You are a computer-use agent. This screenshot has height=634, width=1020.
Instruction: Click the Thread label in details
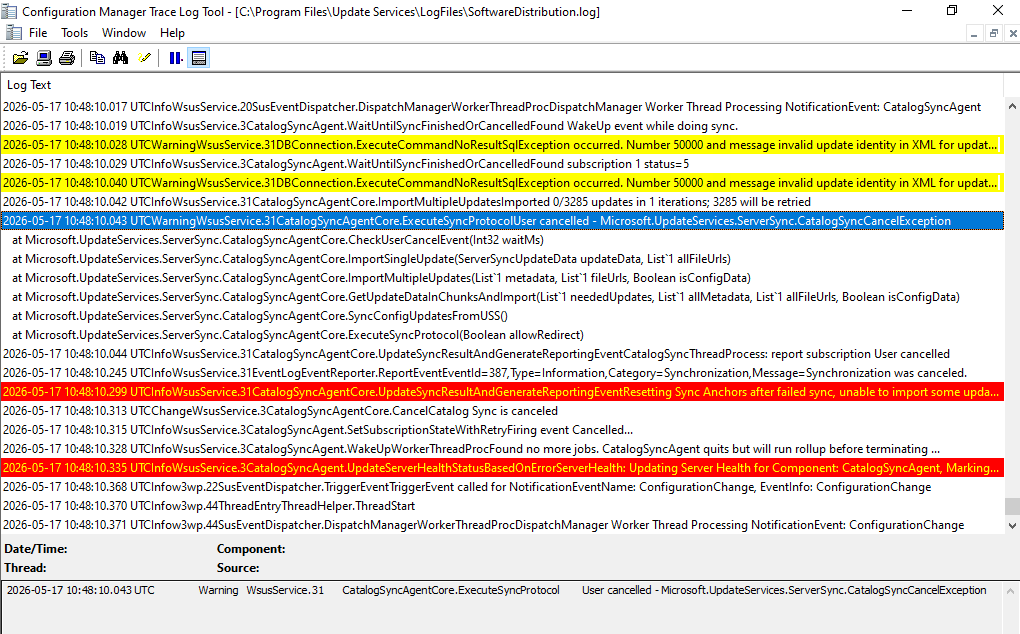[x=25, y=568]
